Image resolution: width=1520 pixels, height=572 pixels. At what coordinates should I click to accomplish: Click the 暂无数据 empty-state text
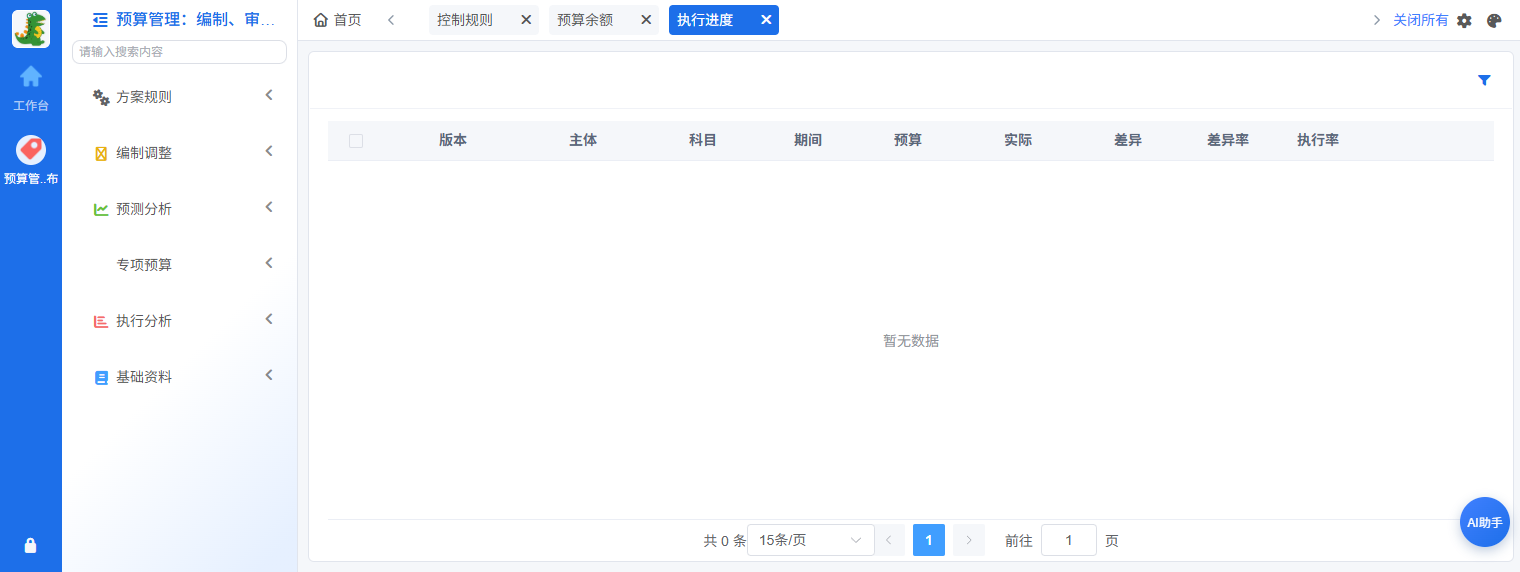pos(911,341)
